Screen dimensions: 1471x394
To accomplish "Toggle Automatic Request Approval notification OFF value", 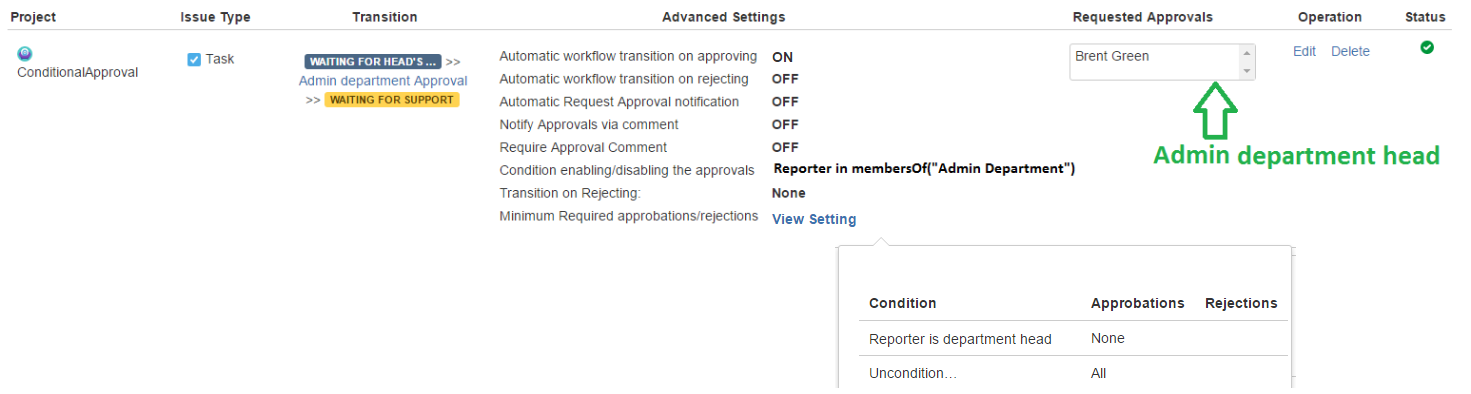I will [785, 102].
